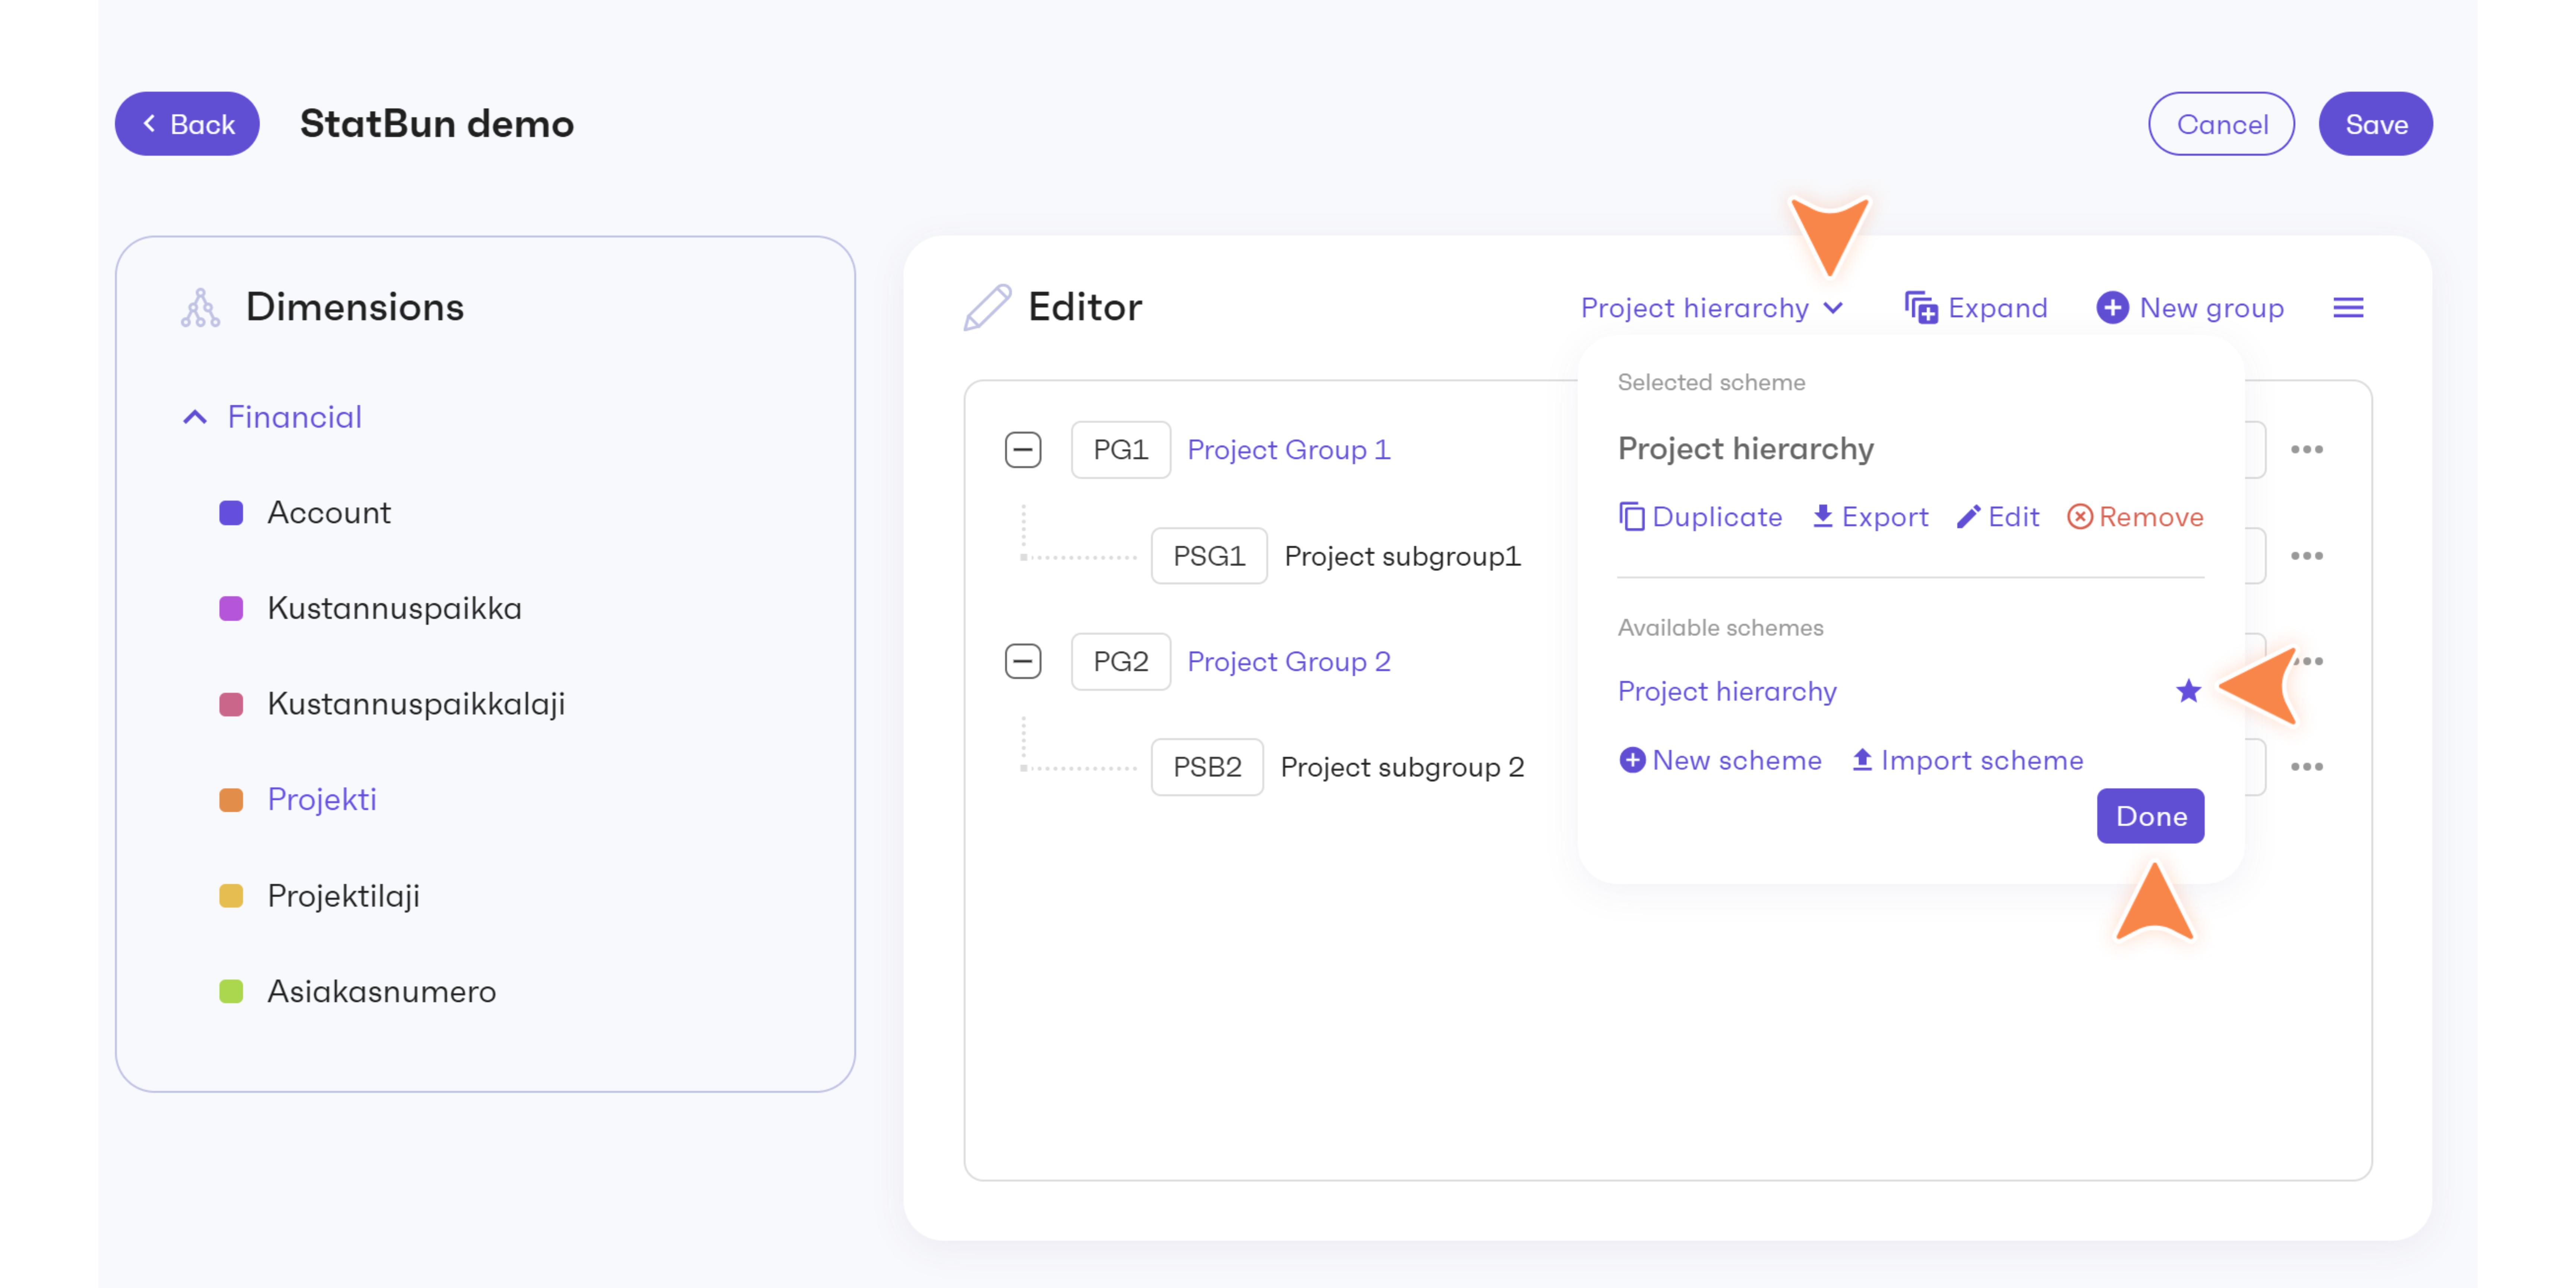Open the Project hierarchy scheme dropdown
2576x1288 pixels.
point(1712,308)
